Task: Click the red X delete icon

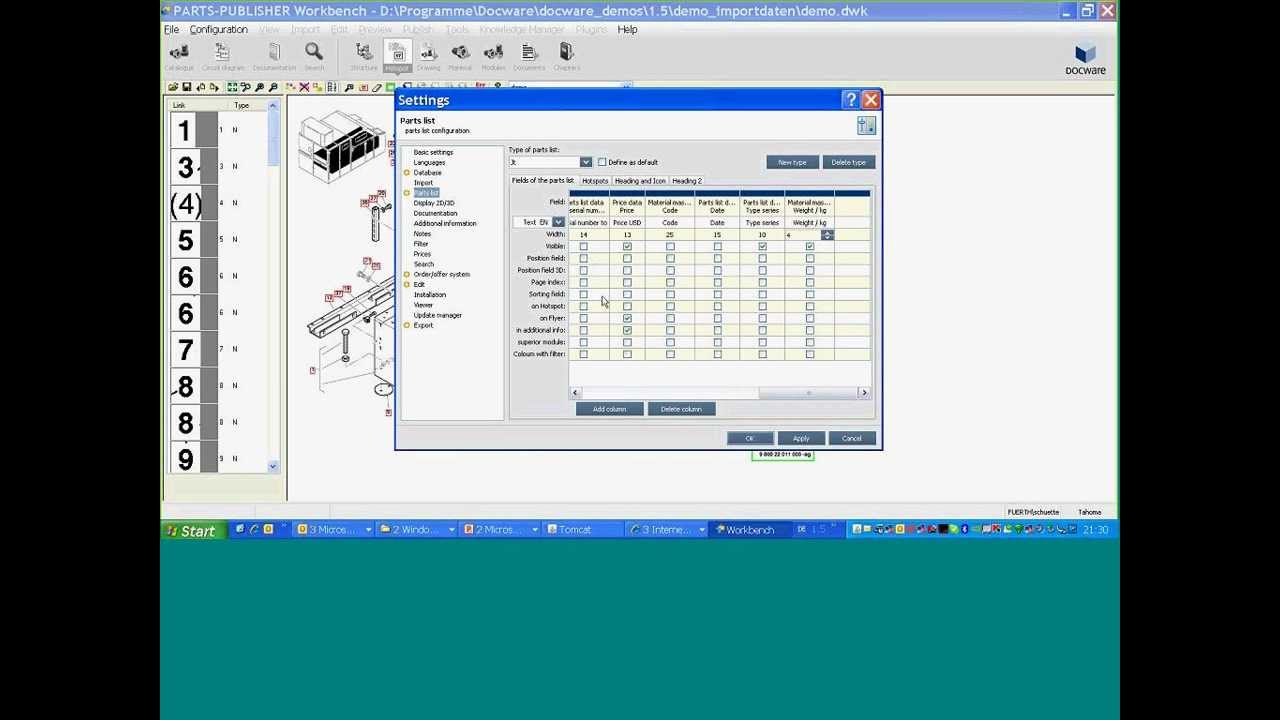Action: (304, 88)
